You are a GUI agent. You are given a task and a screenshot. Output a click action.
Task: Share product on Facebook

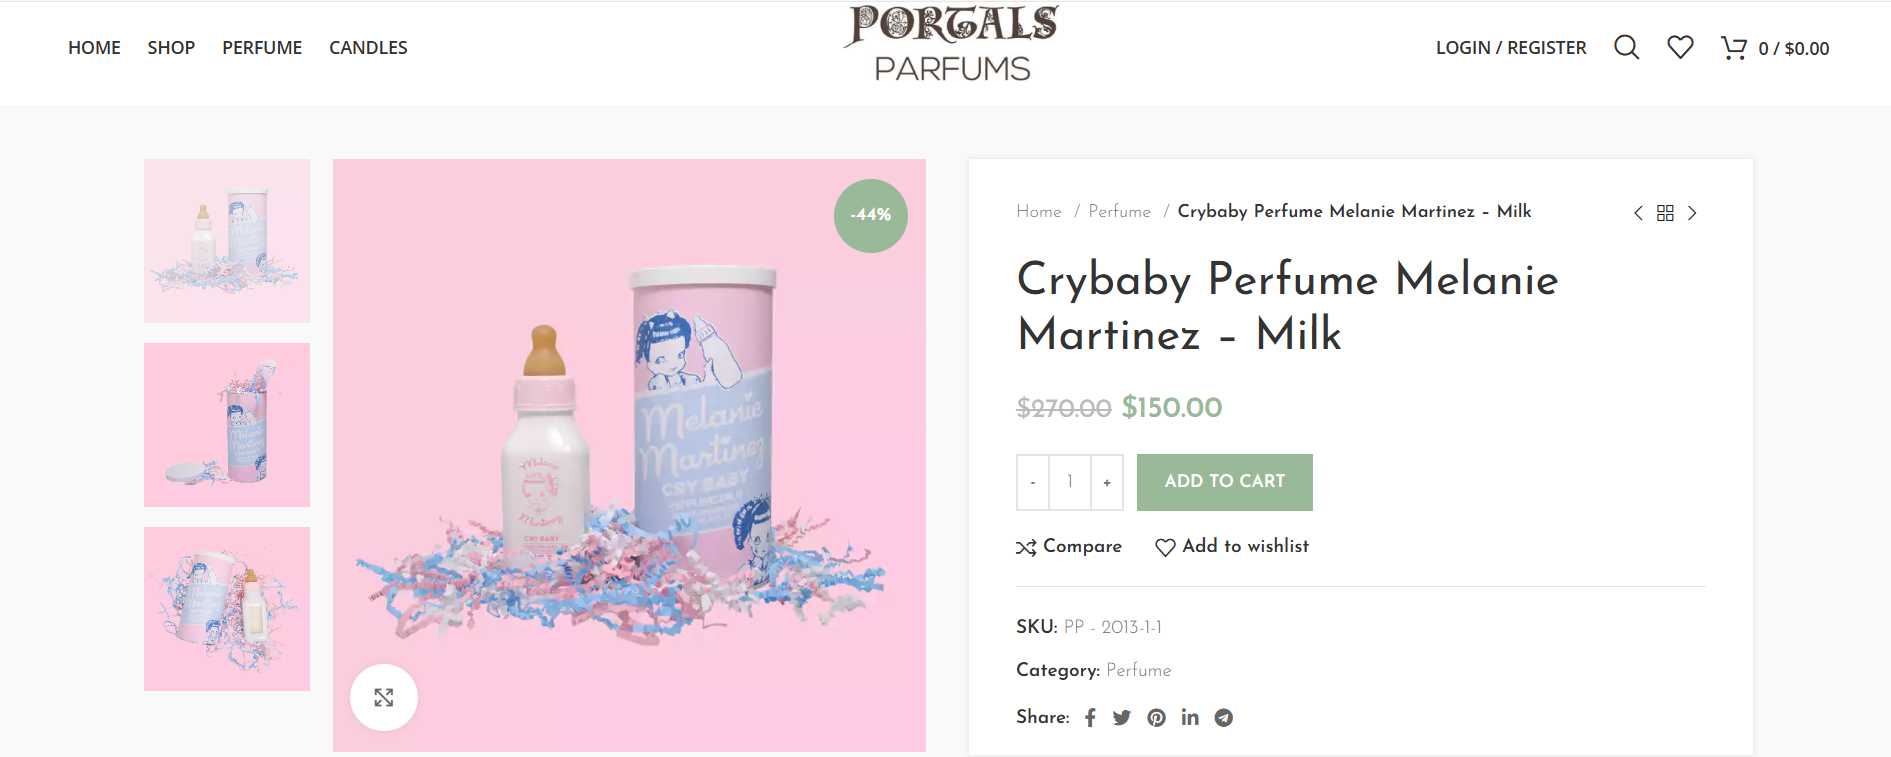1090,718
